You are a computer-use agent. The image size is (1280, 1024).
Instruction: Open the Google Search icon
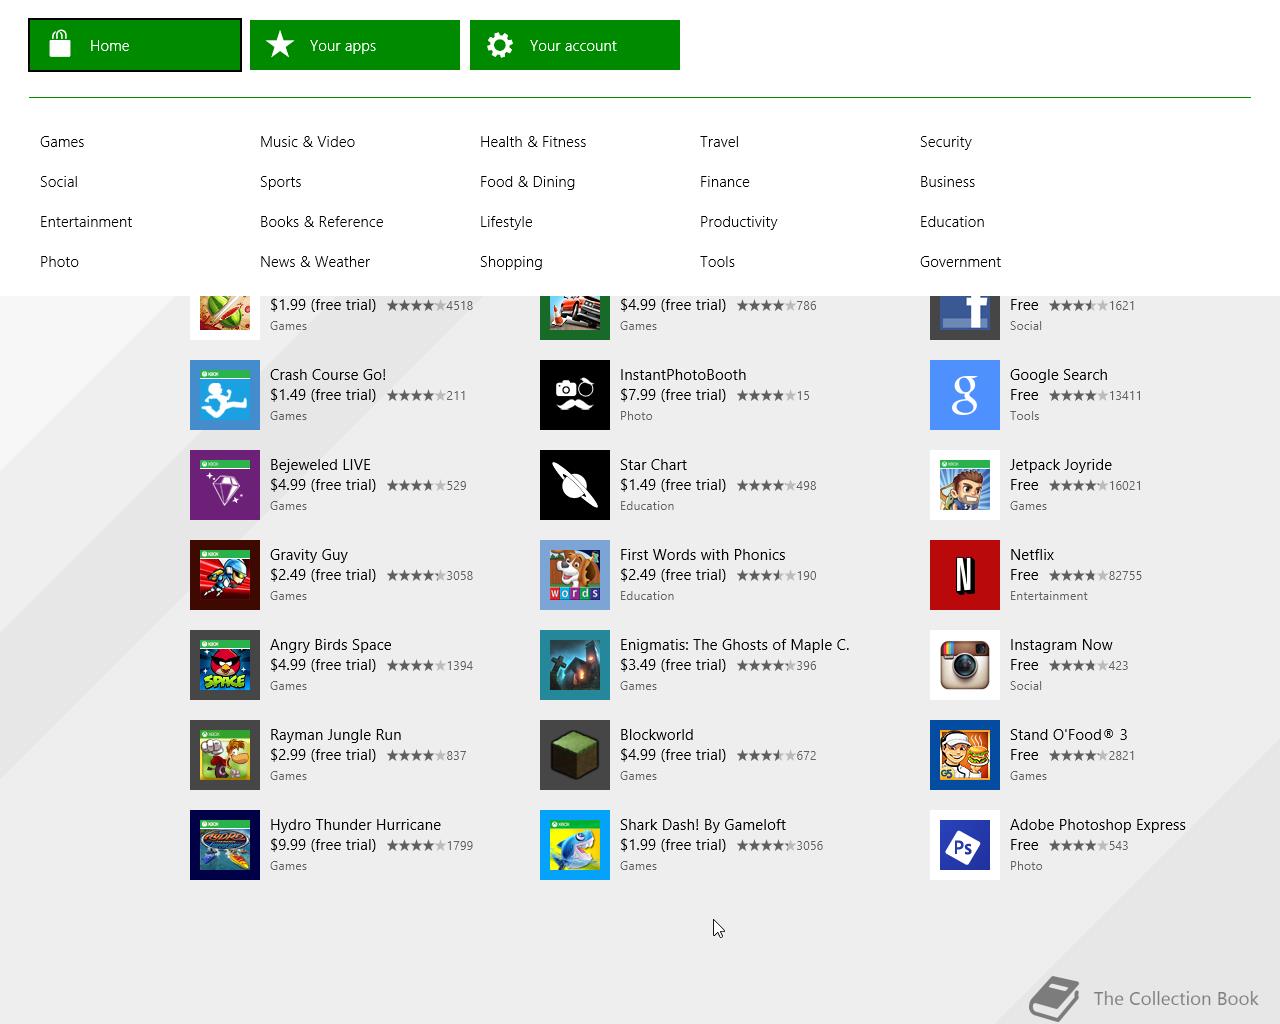pyautogui.click(x=965, y=395)
